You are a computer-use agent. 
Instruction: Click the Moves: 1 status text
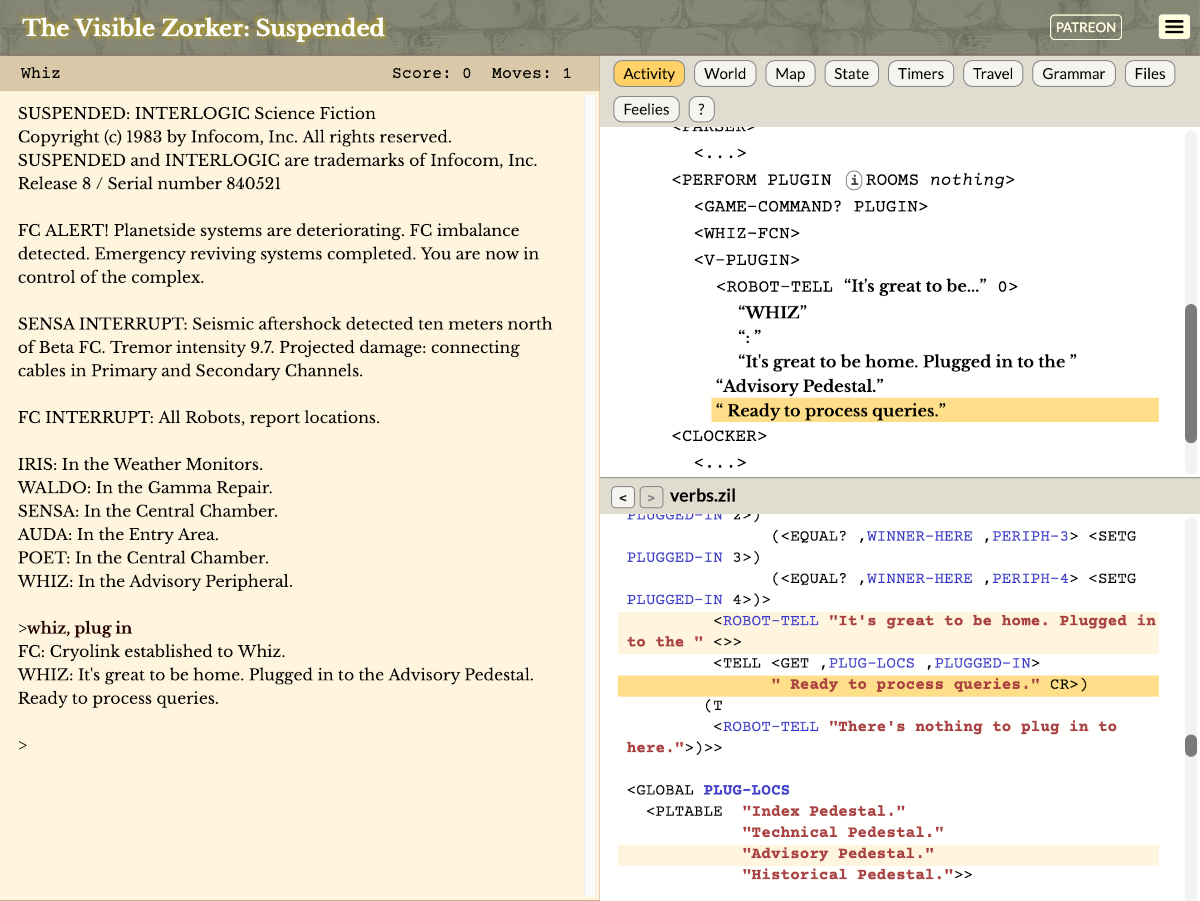[531, 73]
